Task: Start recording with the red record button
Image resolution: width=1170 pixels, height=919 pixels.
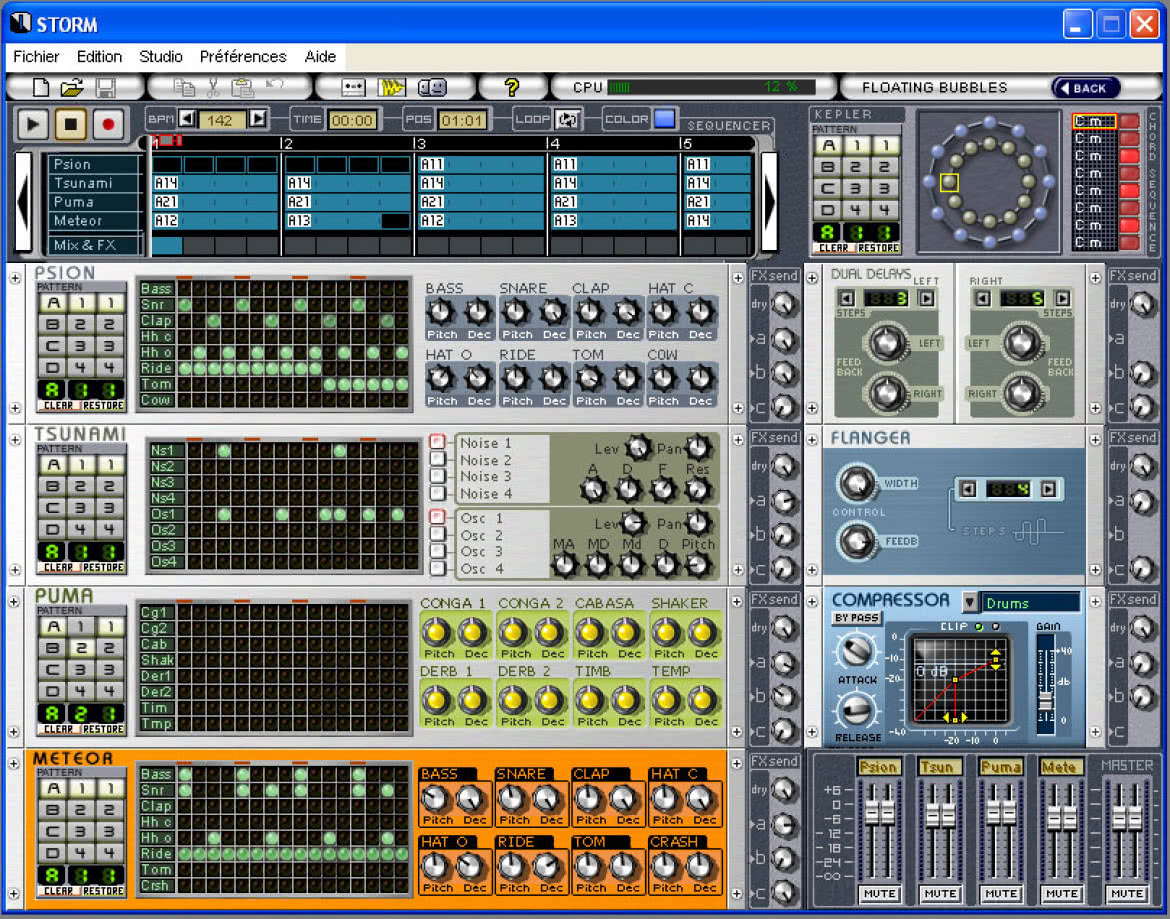Action: [x=107, y=124]
